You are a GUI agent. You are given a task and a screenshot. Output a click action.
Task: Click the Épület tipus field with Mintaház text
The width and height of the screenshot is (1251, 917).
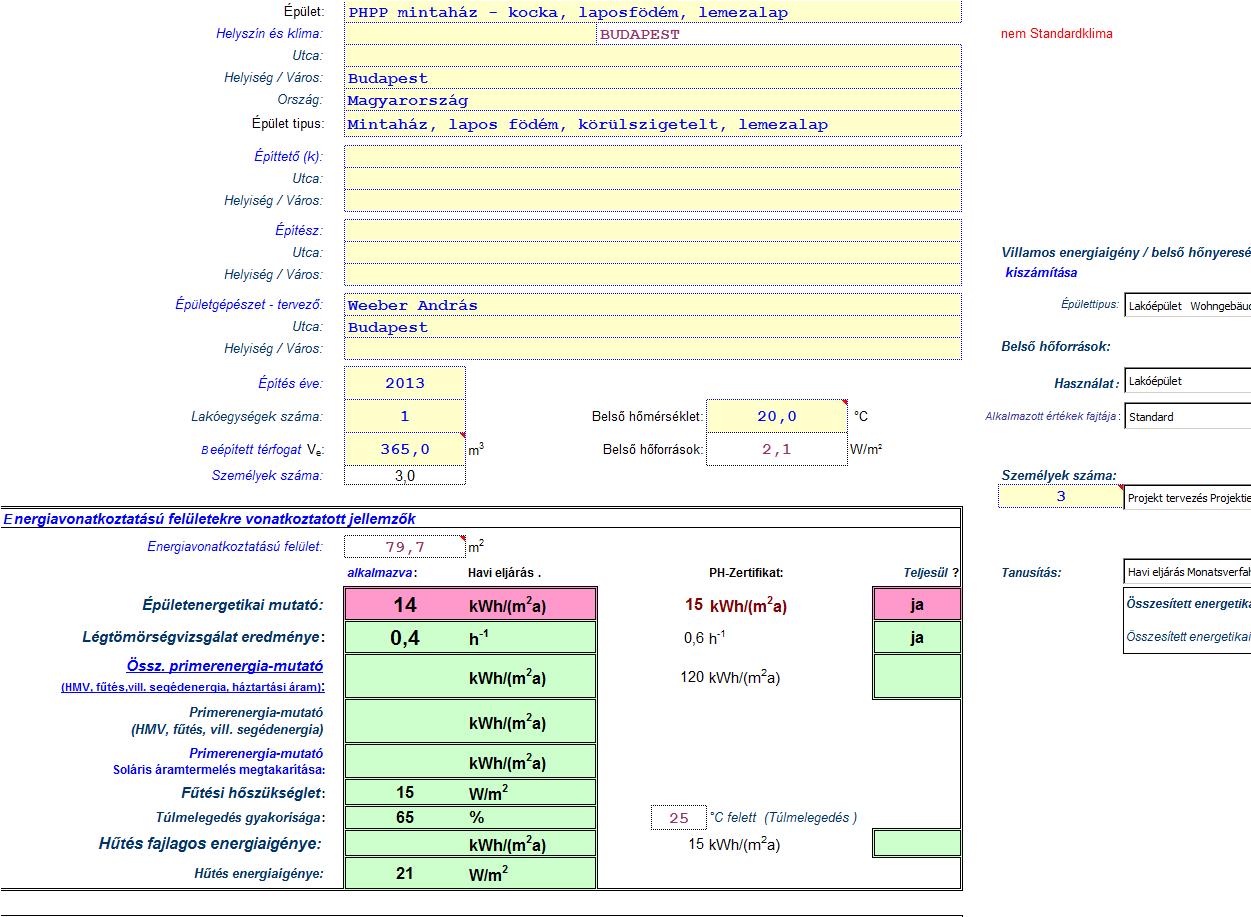point(652,125)
